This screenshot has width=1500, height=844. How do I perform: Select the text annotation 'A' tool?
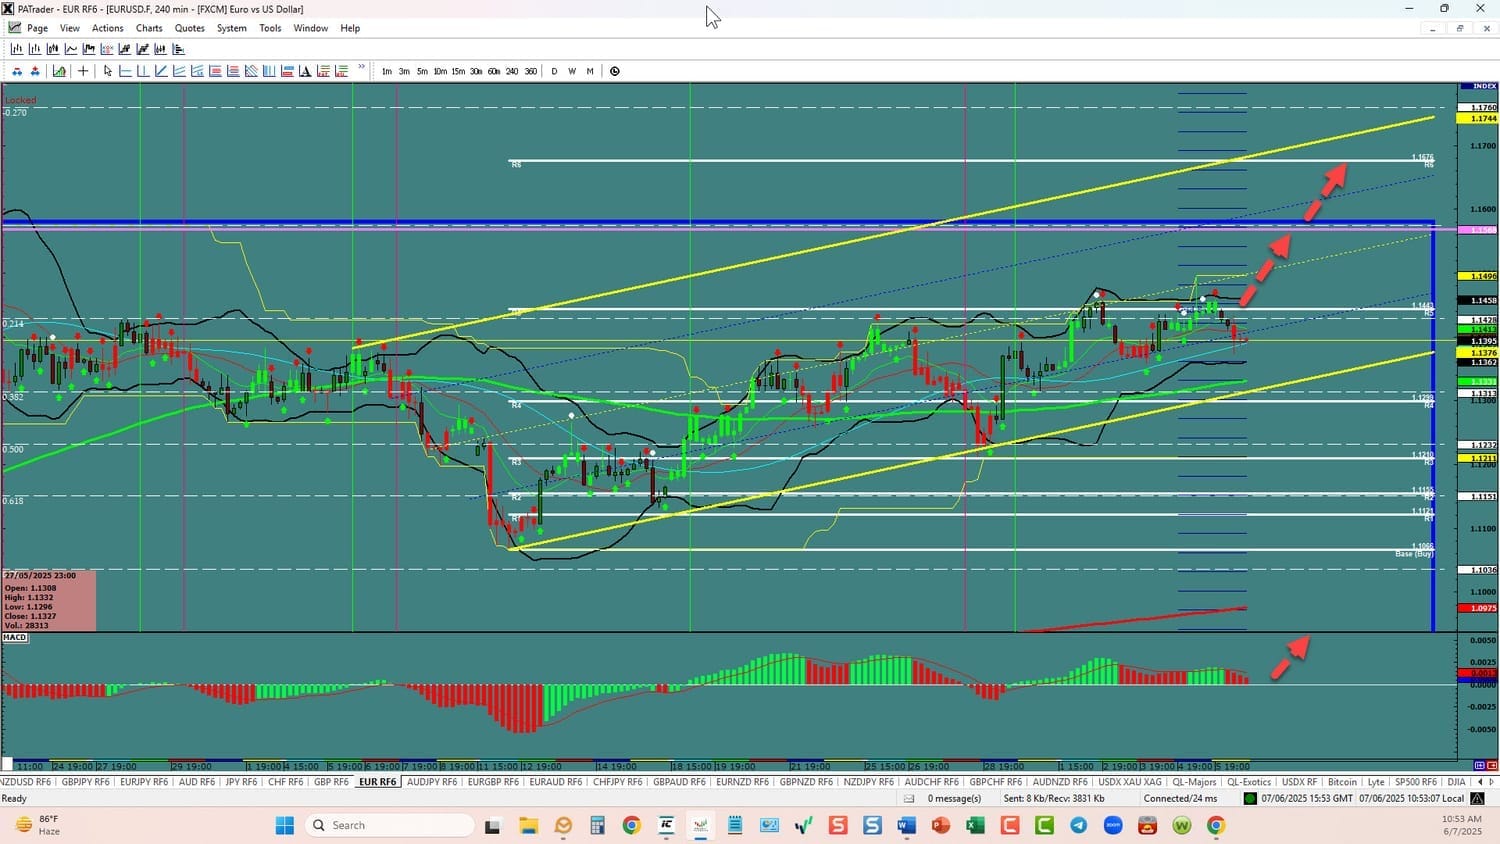click(305, 71)
